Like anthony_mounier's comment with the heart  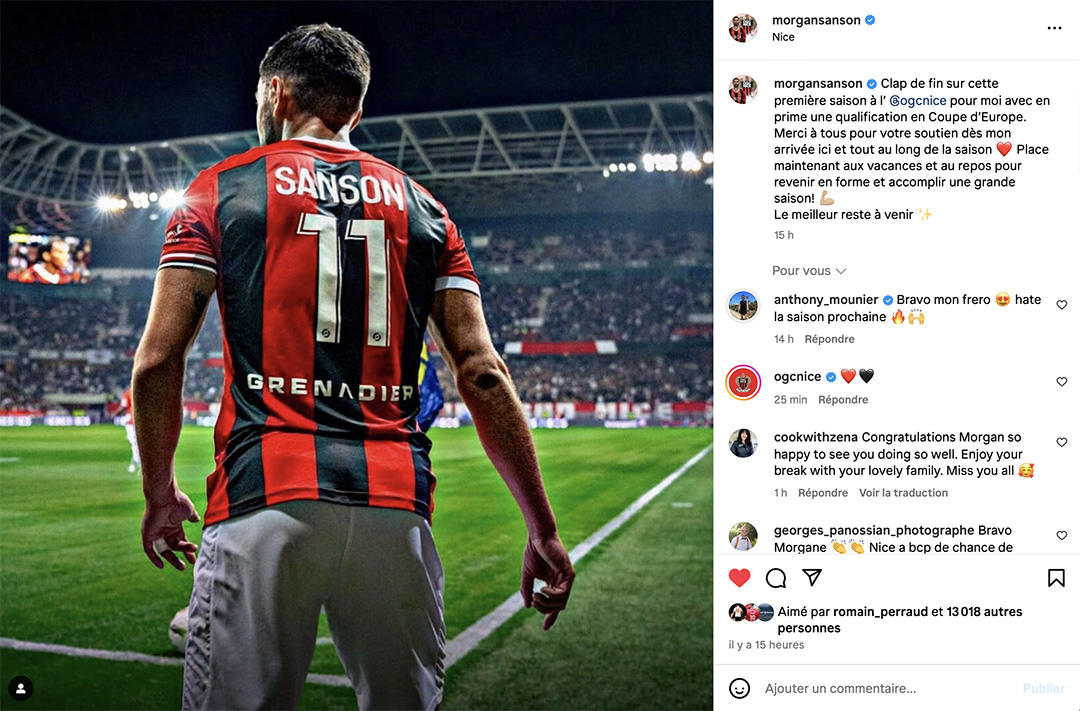1061,305
